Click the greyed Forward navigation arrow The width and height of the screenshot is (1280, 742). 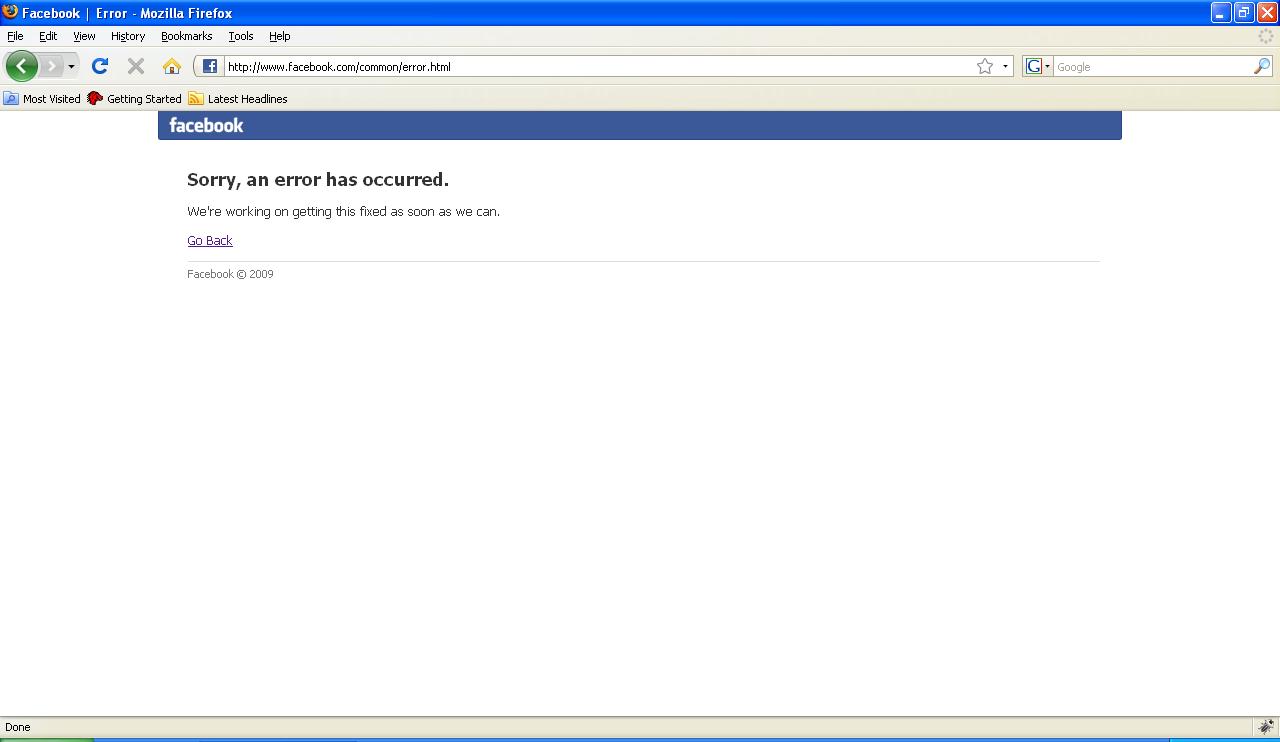coord(51,66)
